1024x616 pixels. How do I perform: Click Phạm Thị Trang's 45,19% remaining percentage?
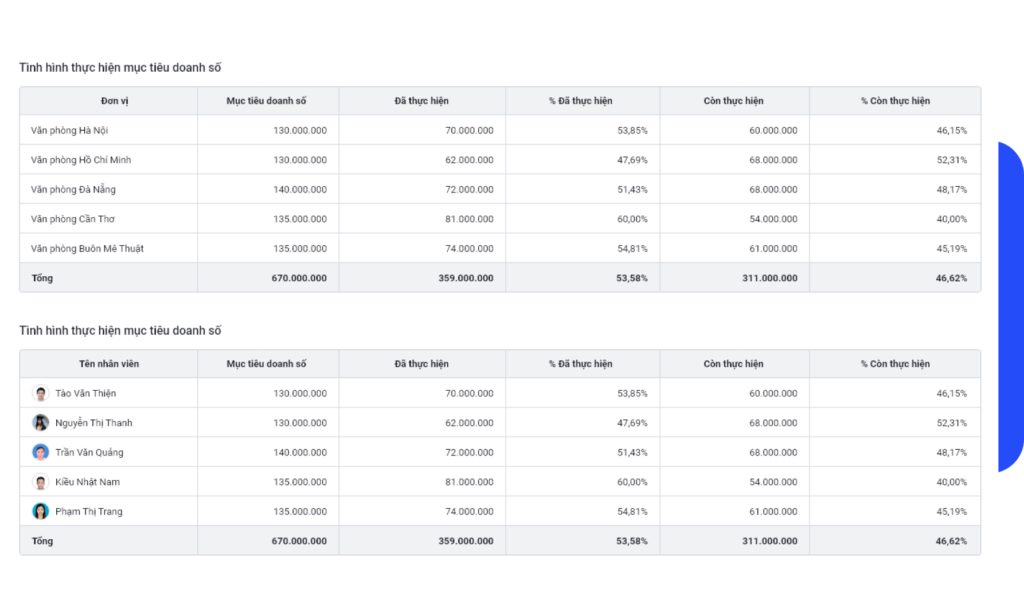coord(951,511)
